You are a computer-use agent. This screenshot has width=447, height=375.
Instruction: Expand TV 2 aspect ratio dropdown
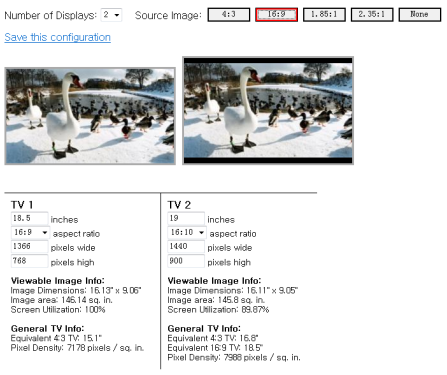pos(187,232)
